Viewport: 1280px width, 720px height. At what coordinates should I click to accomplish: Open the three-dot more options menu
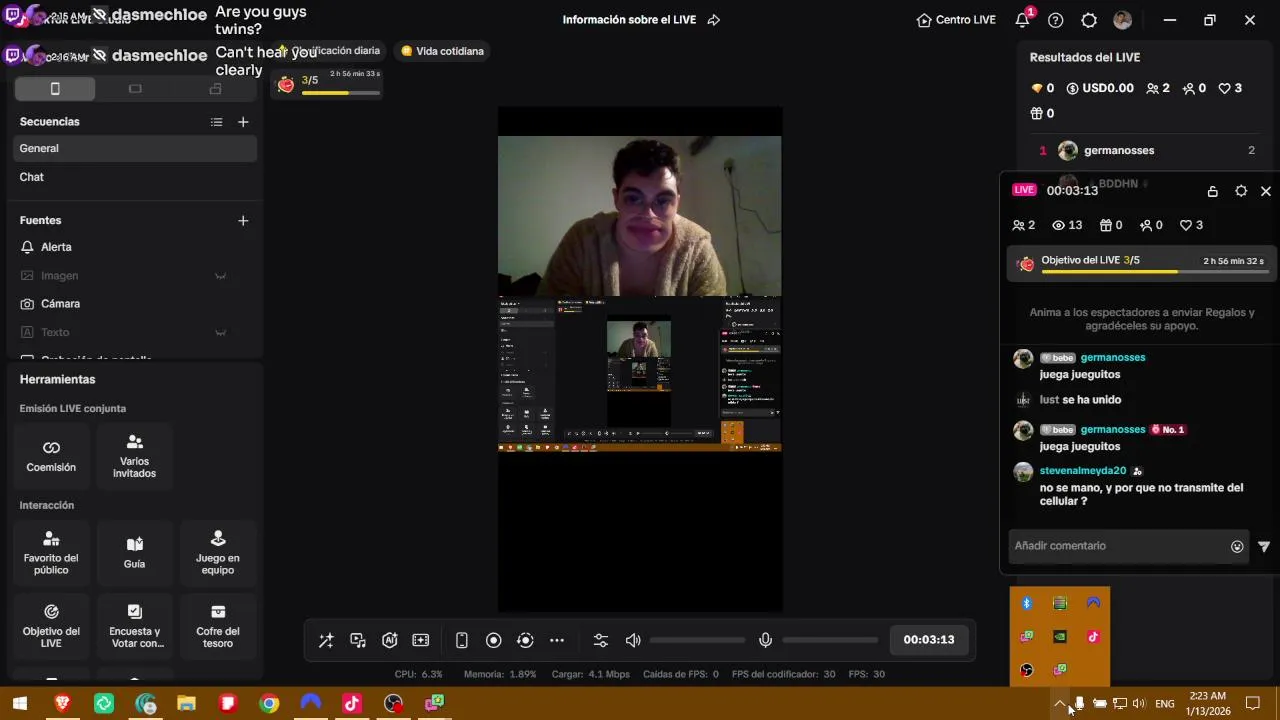[557, 640]
